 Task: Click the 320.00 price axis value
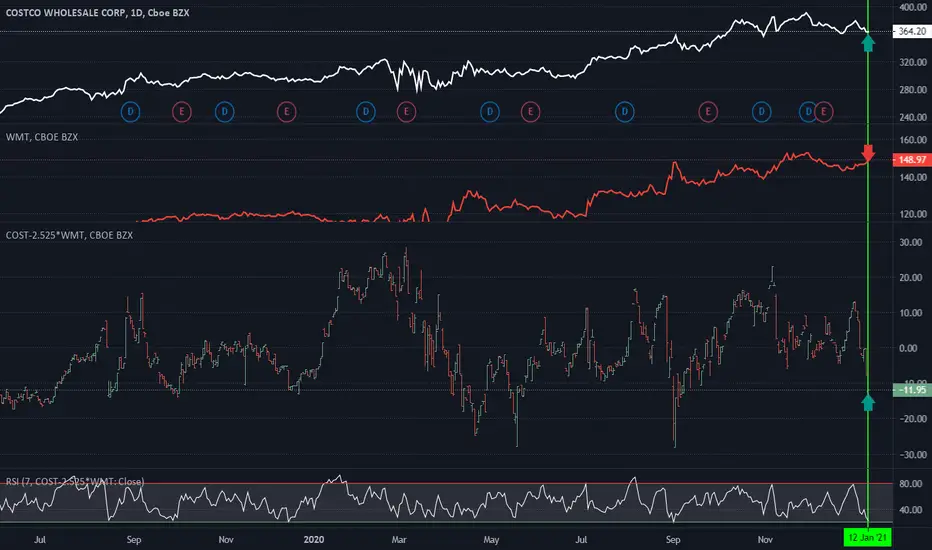click(914, 62)
